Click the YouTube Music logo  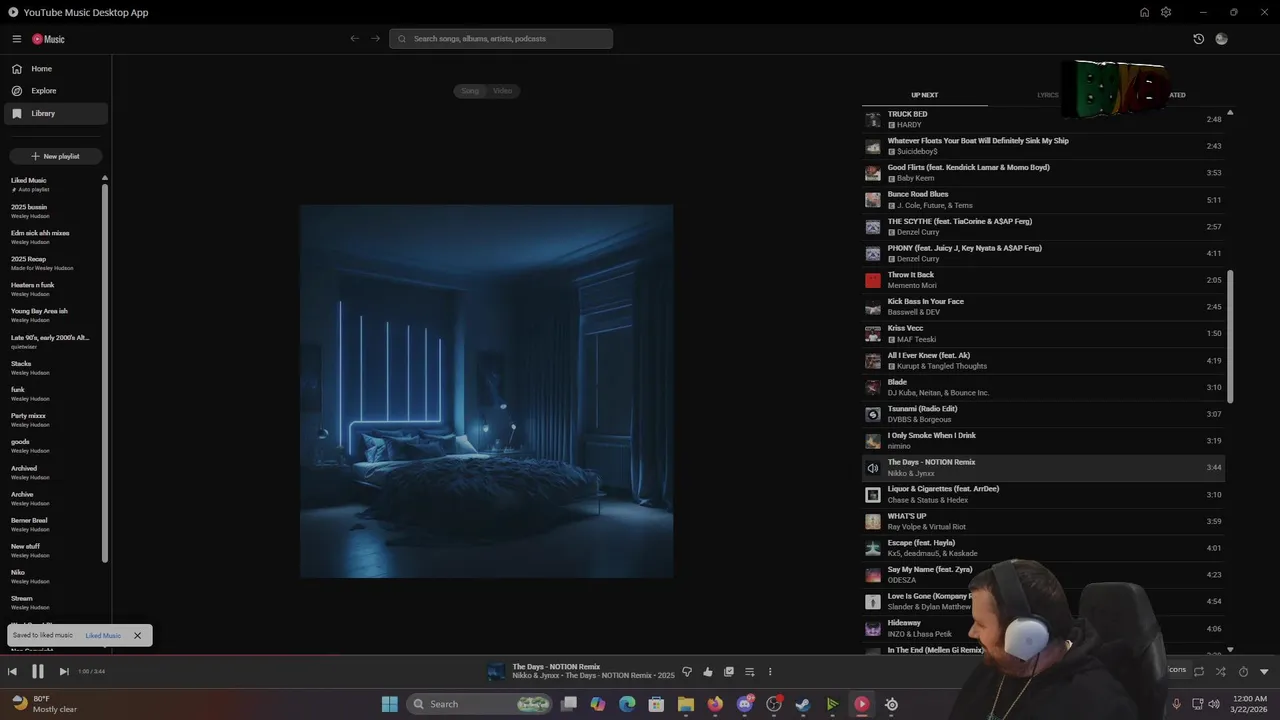[48, 39]
